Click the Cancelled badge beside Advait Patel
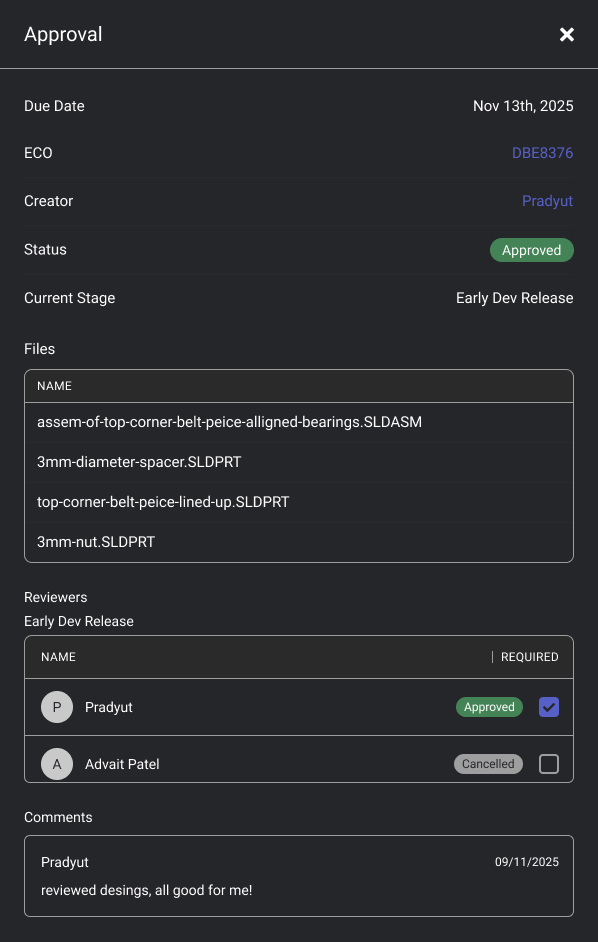Image resolution: width=598 pixels, height=942 pixels. click(488, 764)
